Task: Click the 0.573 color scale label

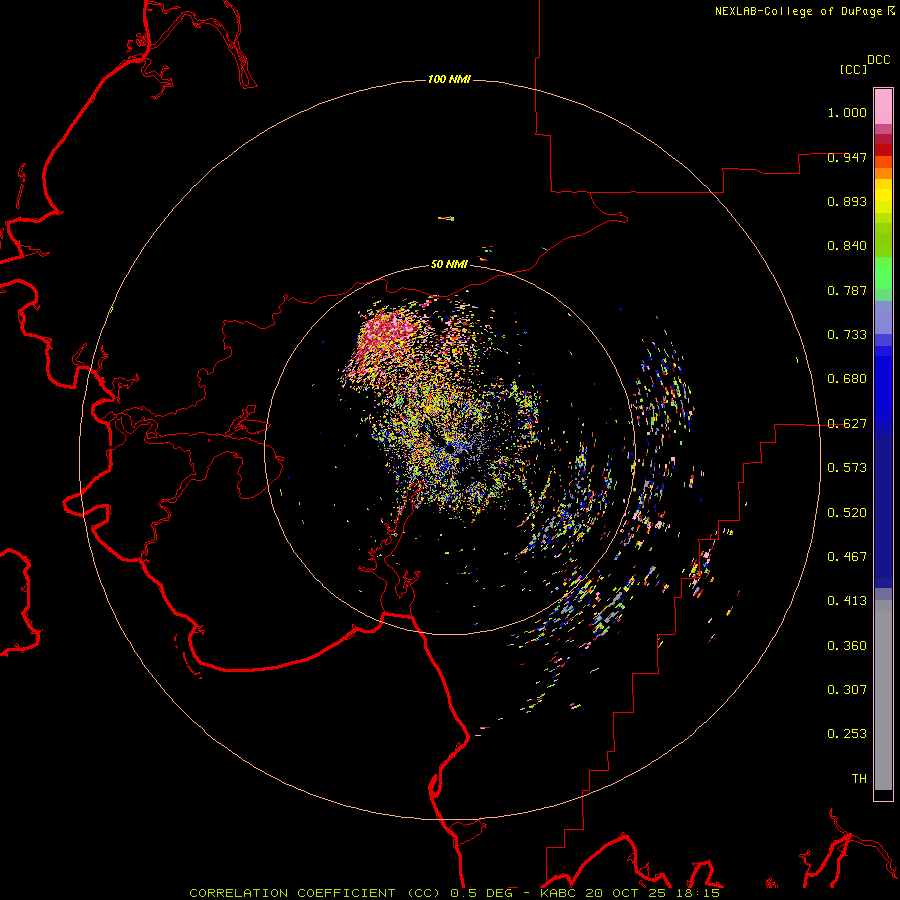Action: 847,468
